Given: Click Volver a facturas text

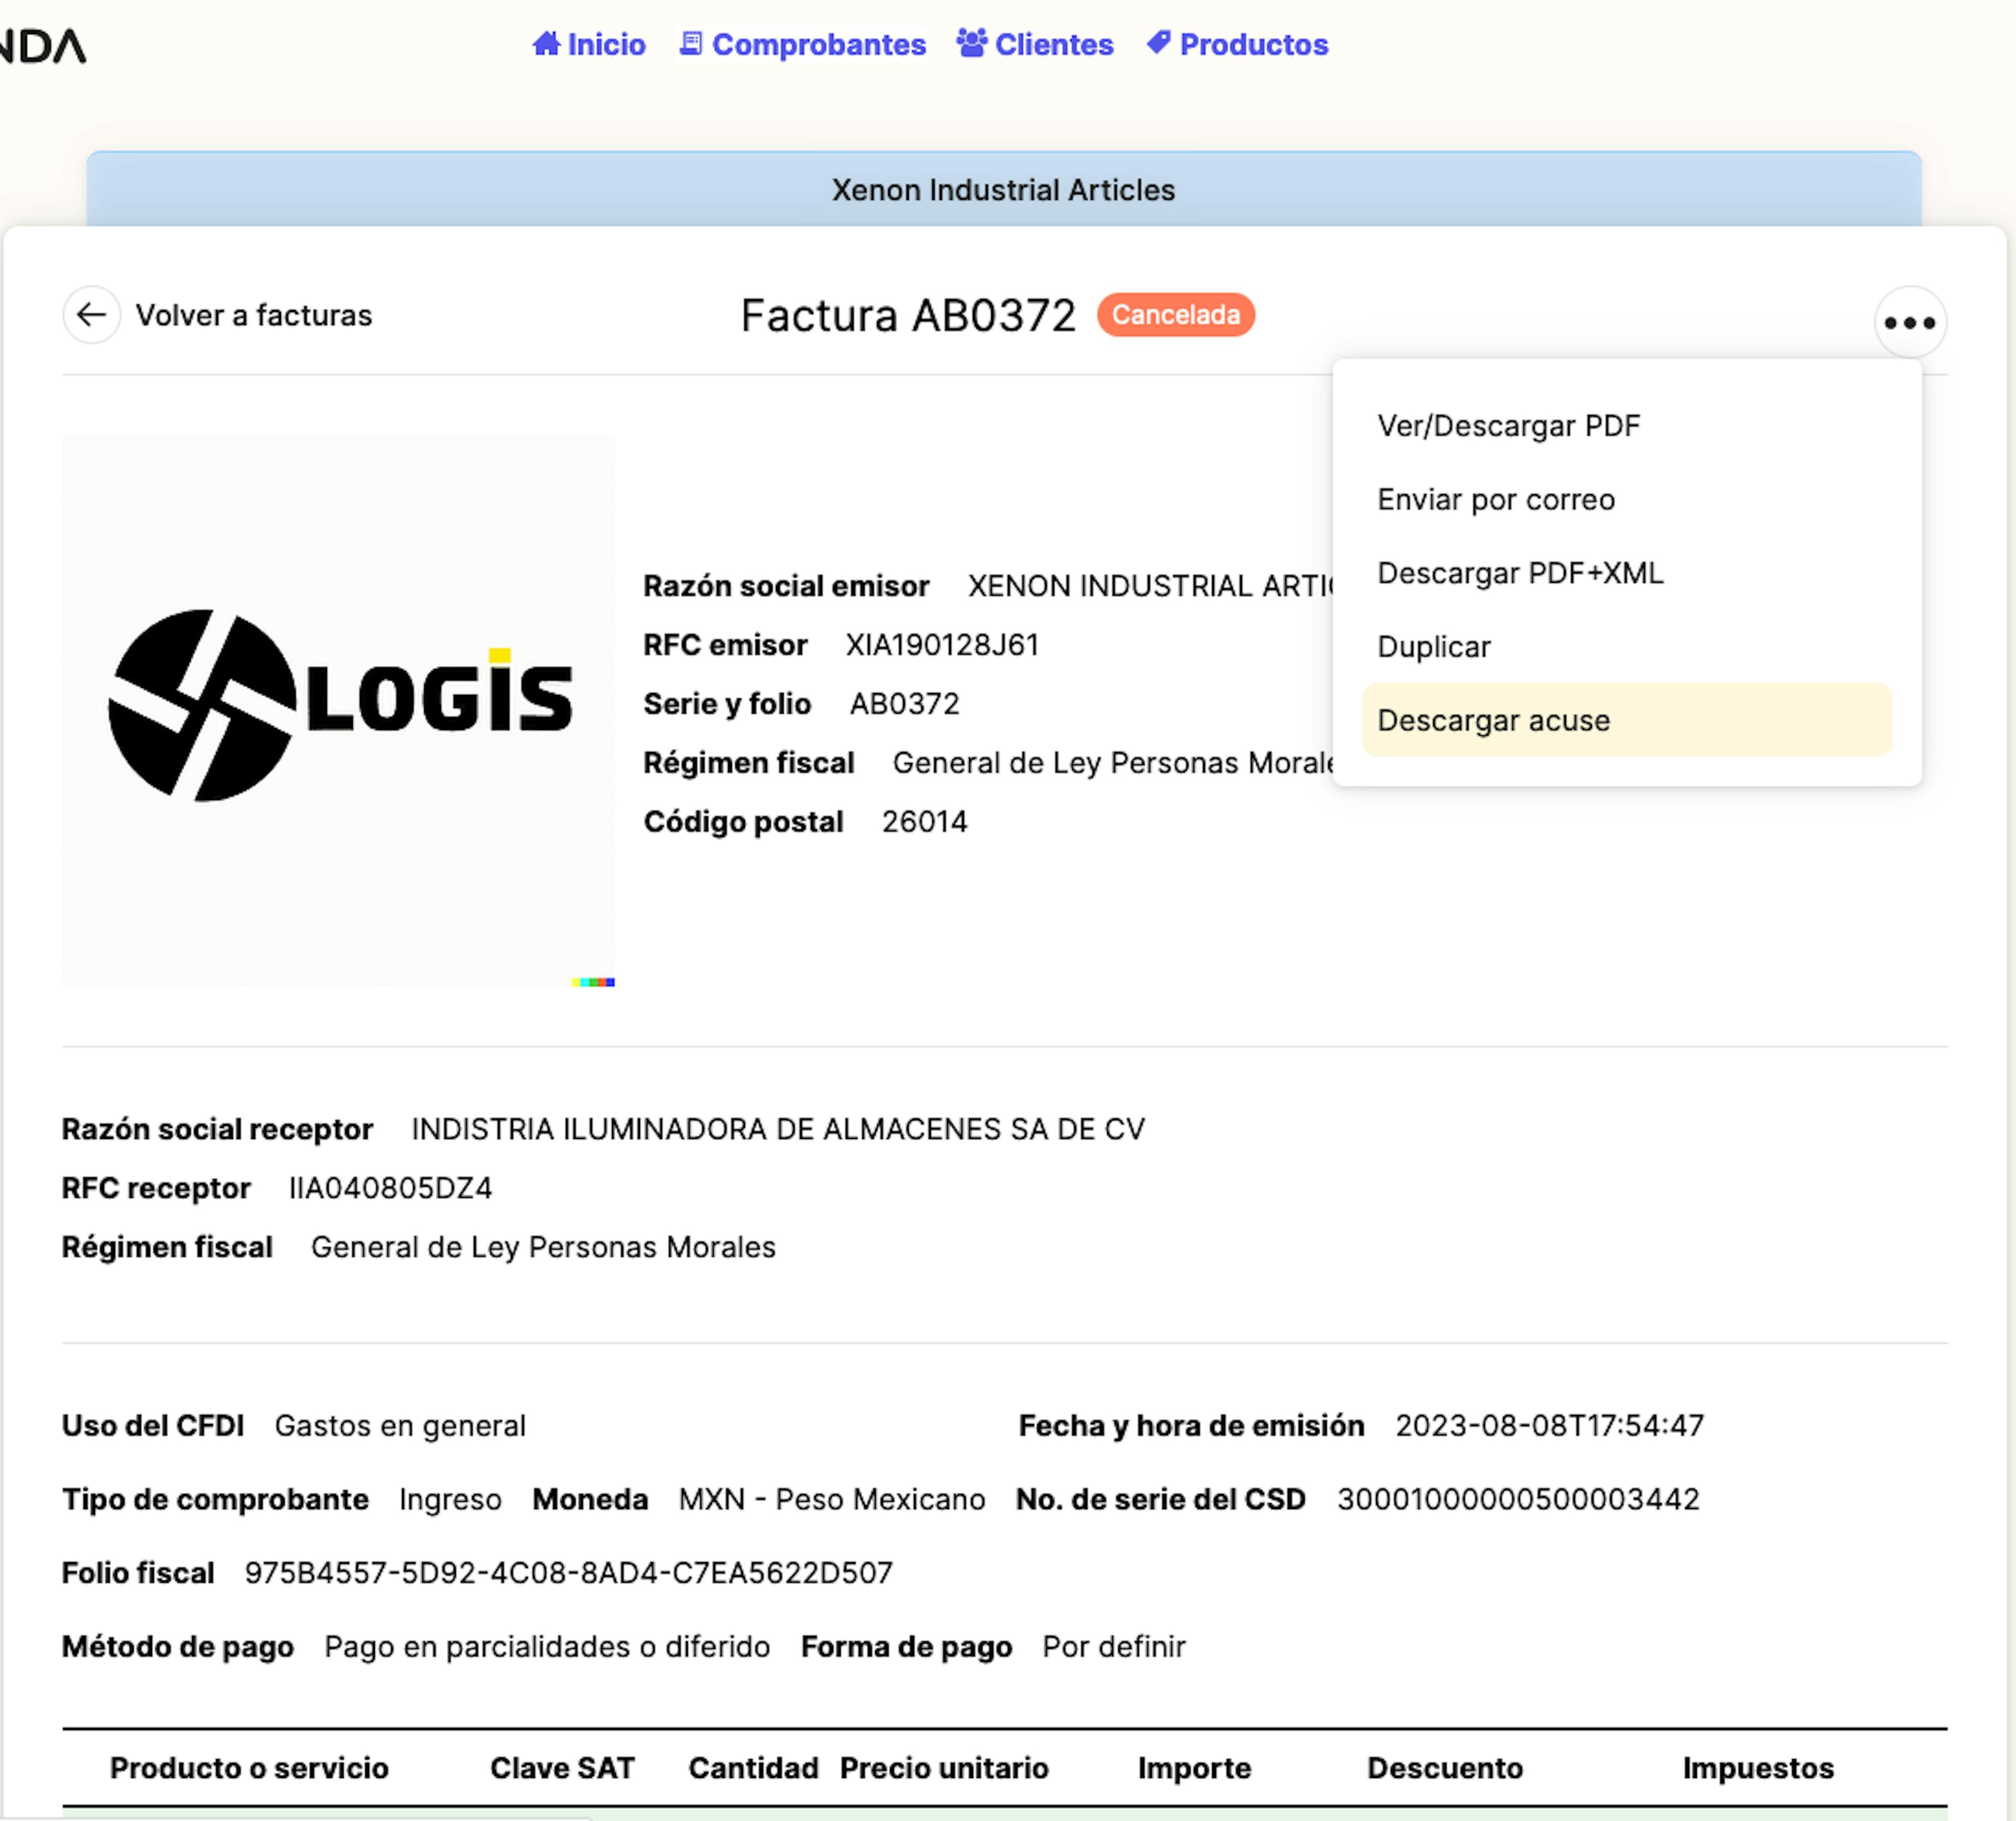Looking at the screenshot, I should click(254, 315).
